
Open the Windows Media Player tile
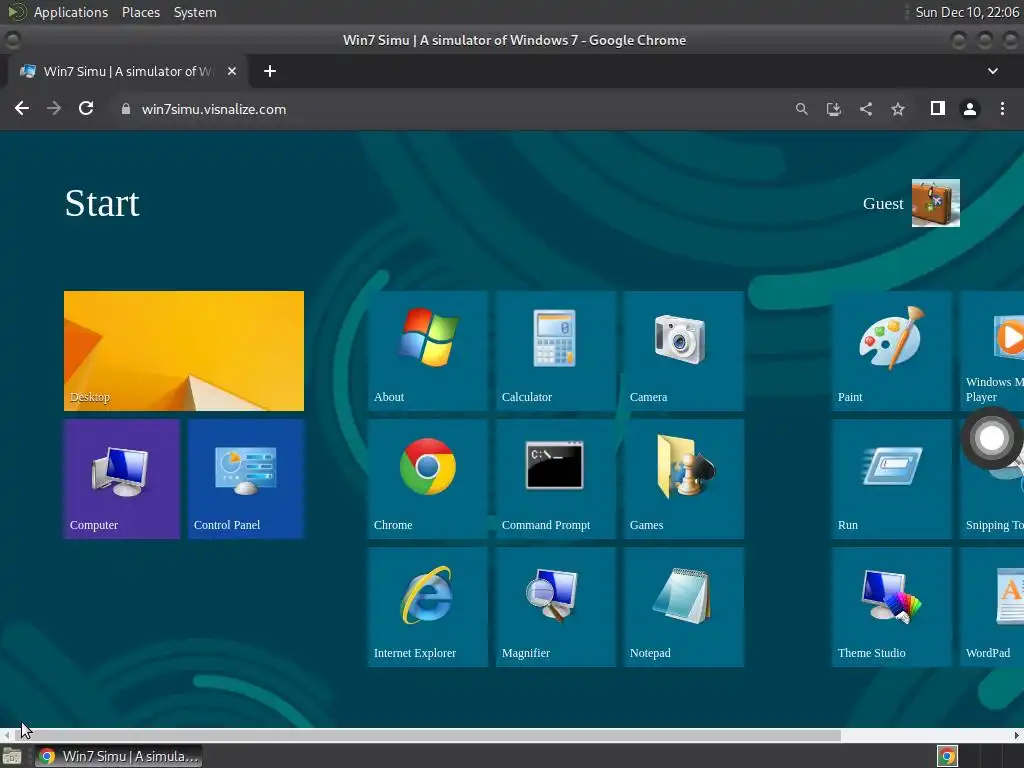(992, 351)
